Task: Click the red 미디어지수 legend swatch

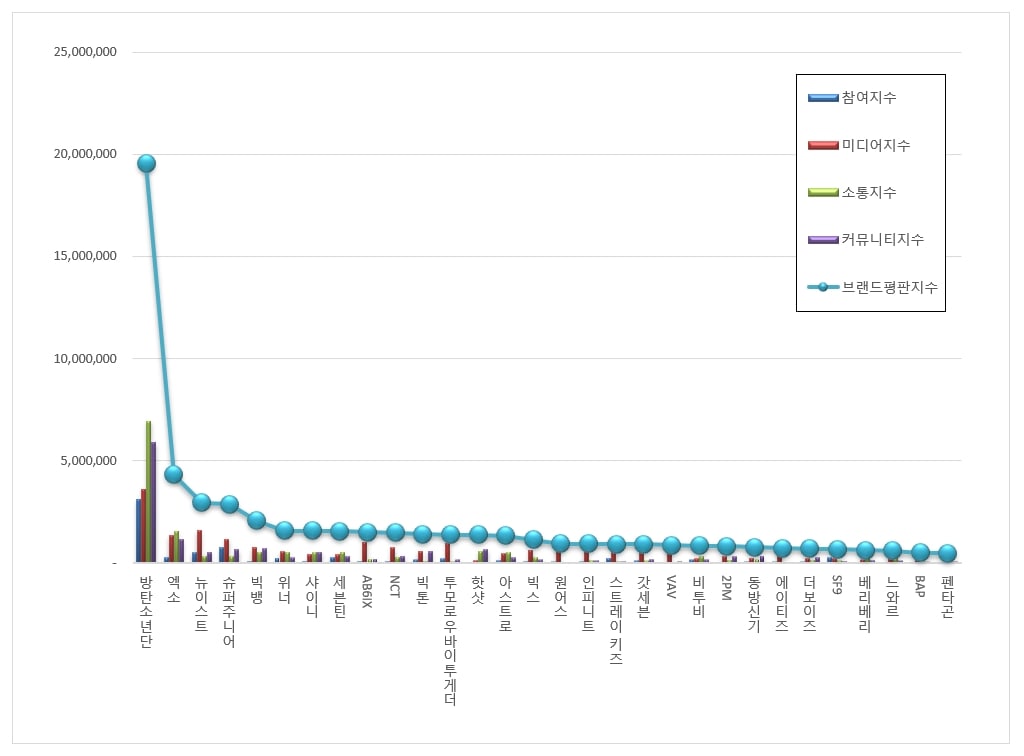Action: click(x=823, y=145)
